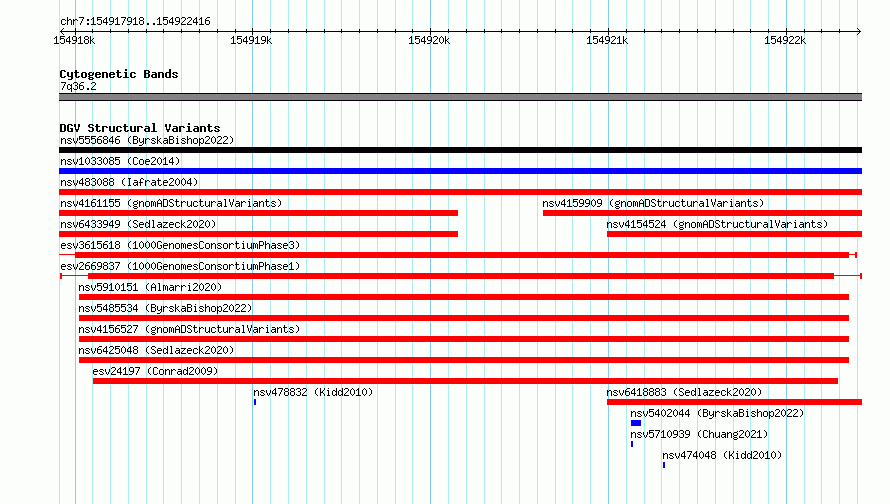Viewport: 890px width, 504px height.
Task: Open nsv5710939 (Chuang2021) label
Action: (699, 434)
